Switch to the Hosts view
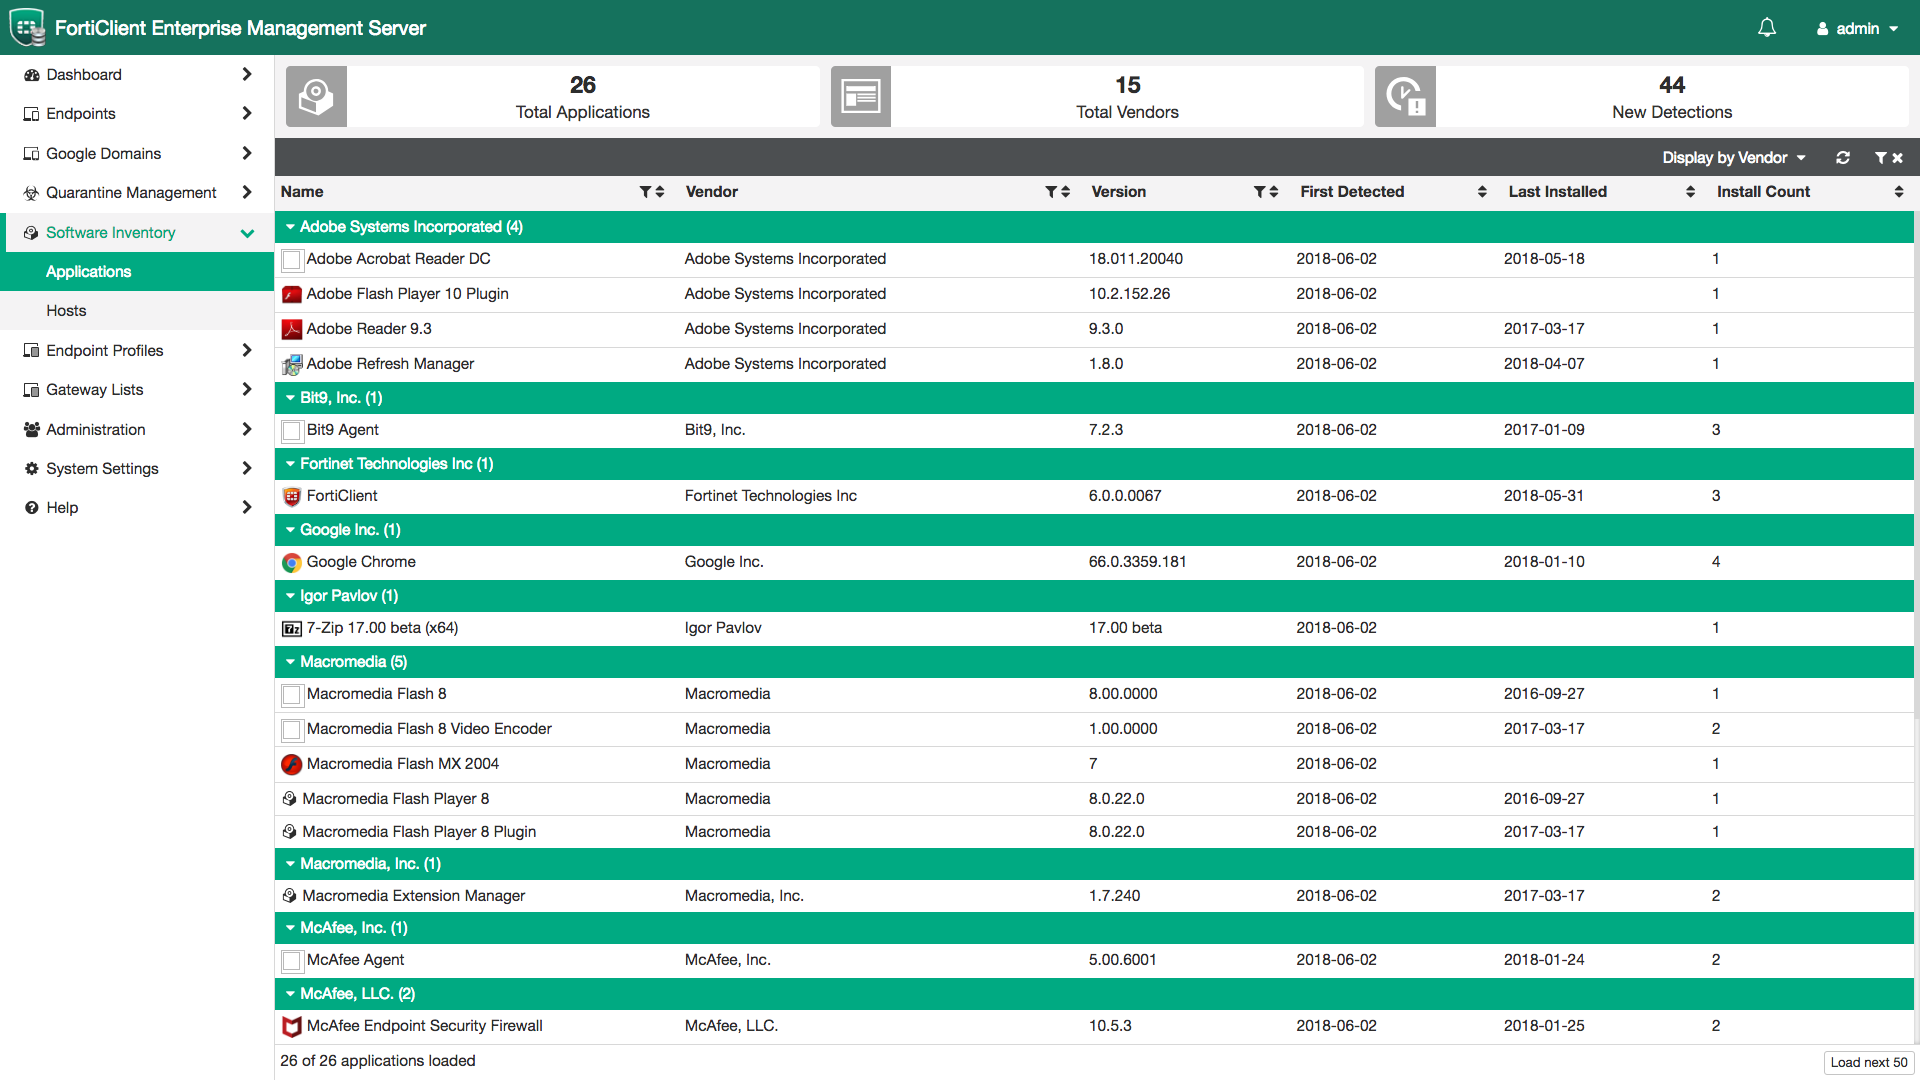1920x1080 pixels. tap(66, 310)
